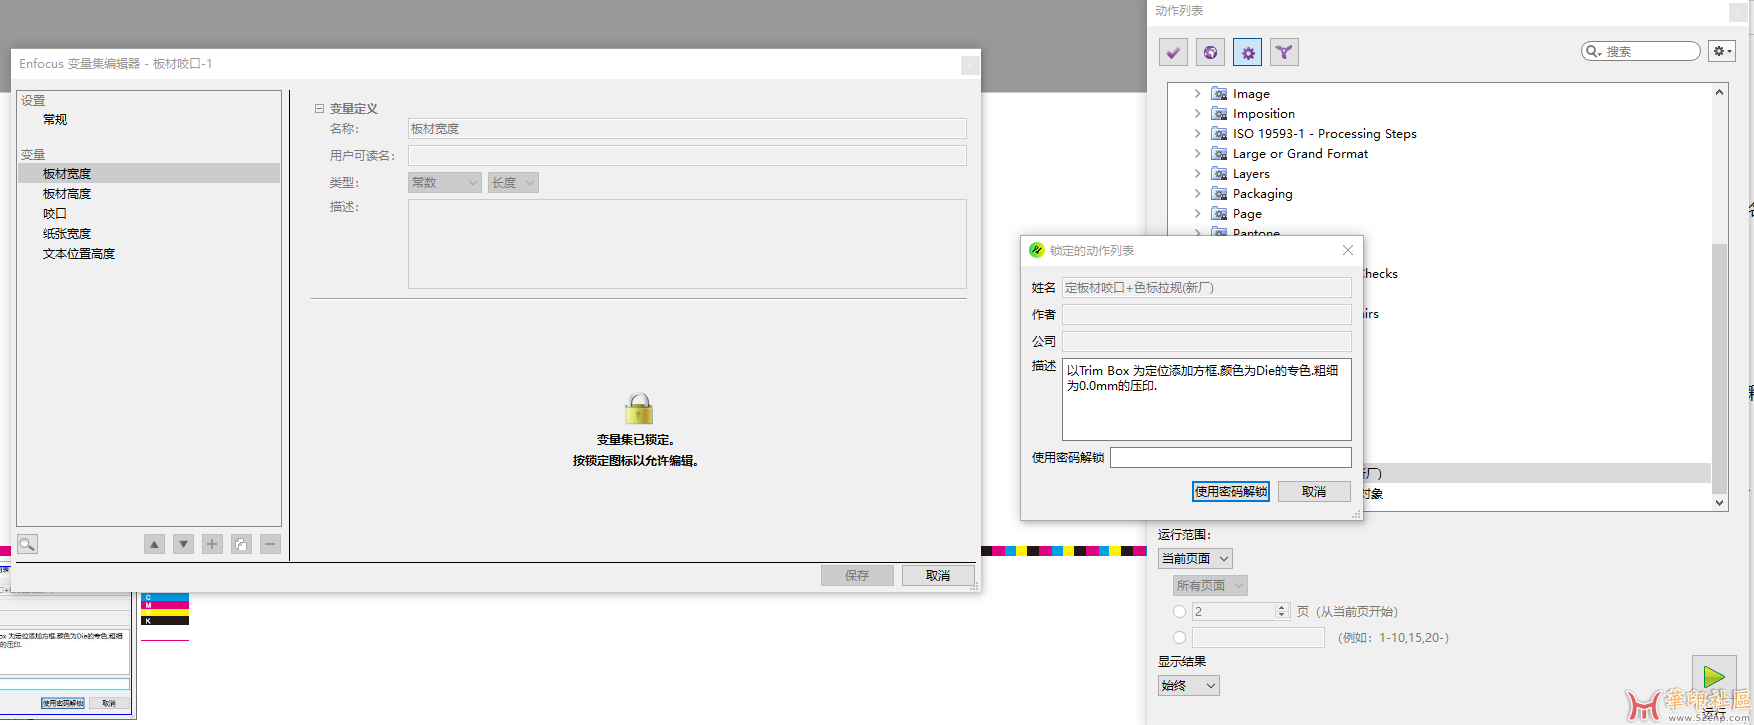Click the Layers folder icon
1754x725 pixels.
coord(1219,173)
